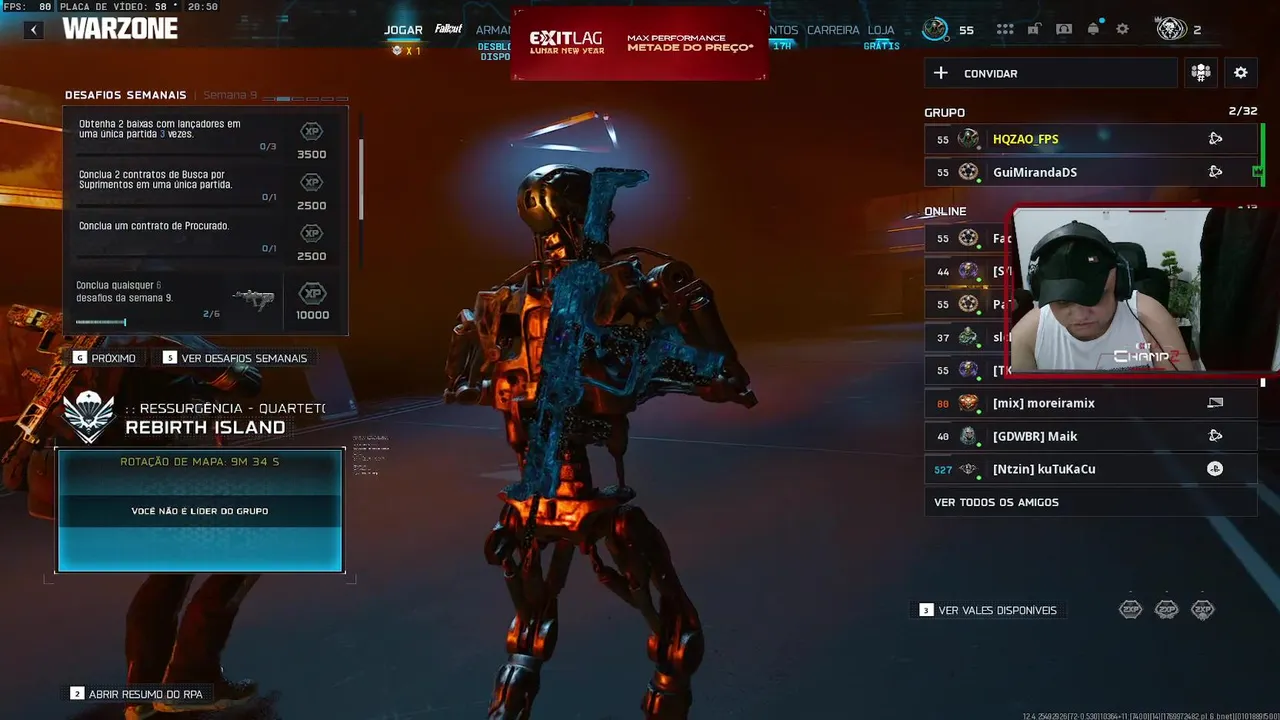Click the Semana 9 label
This screenshot has height=720, width=1280.
pyautogui.click(x=230, y=95)
